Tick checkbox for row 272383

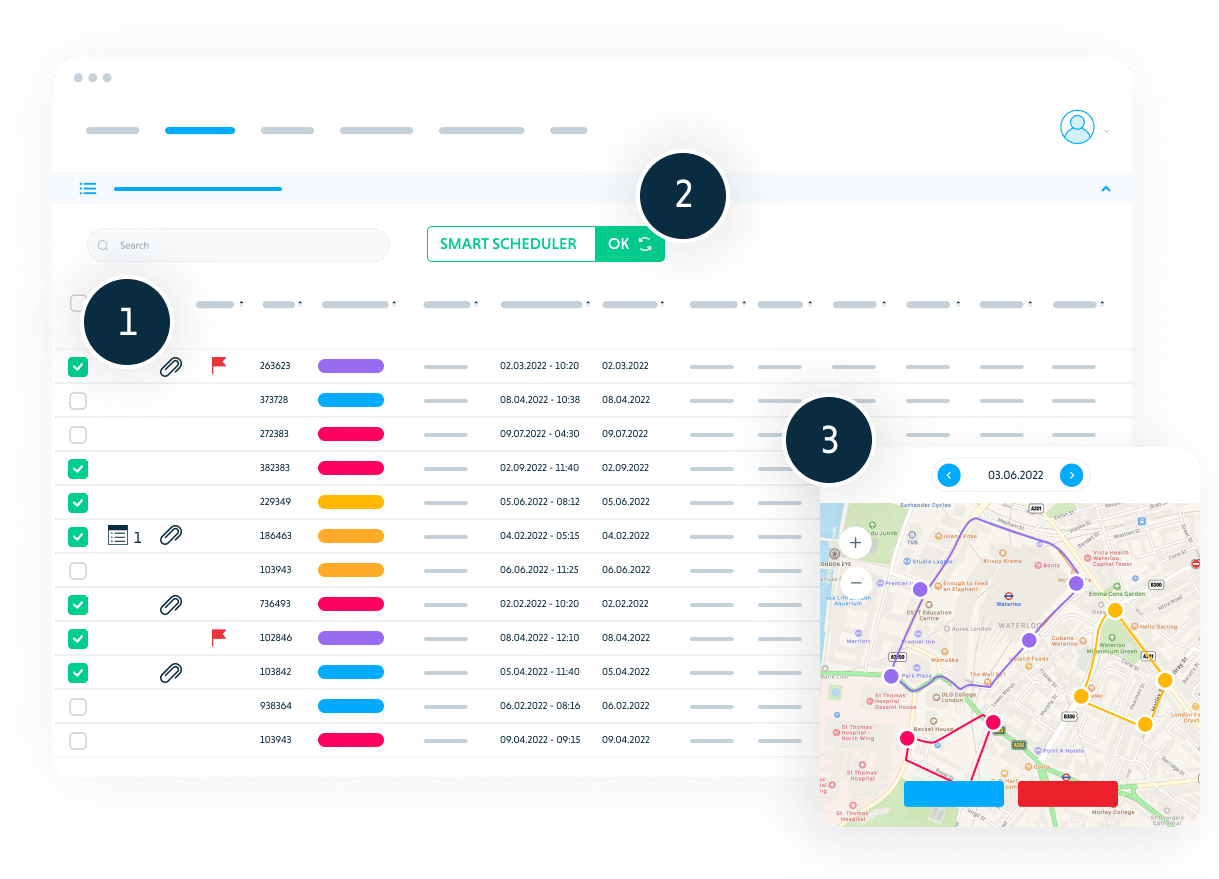(78, 435)
